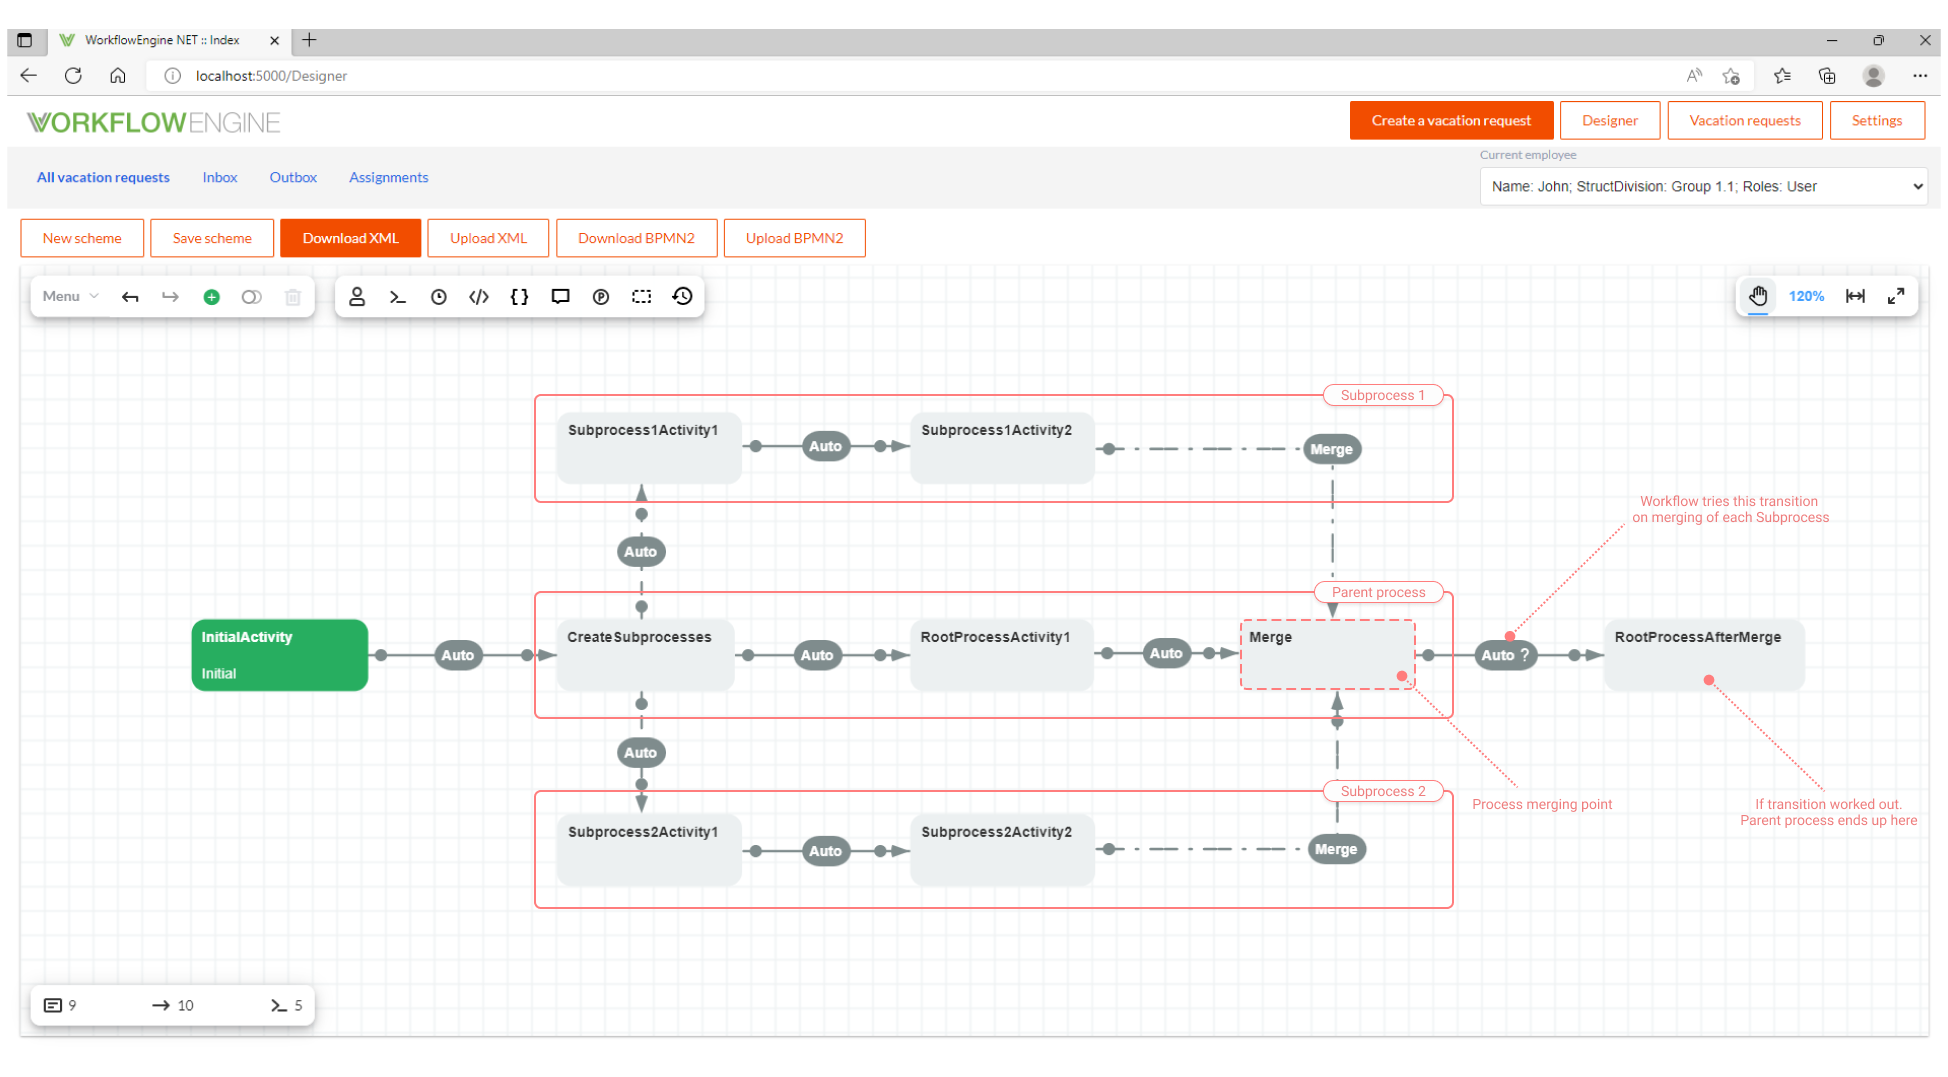The height and width of the screenshot is (1077, 1948).
Task: Click Upload XML button
Action: click(x=488, y=239)
